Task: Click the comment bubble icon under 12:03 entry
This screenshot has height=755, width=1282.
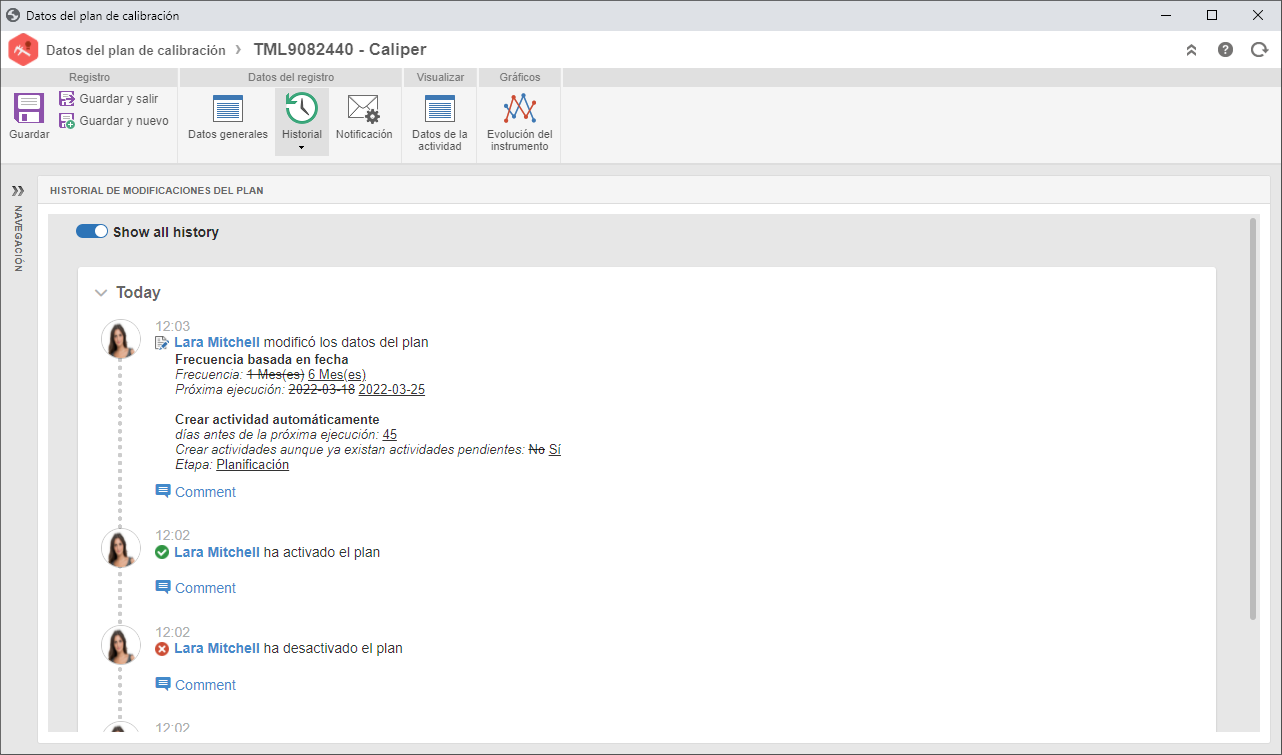Action: (x=163, y=491)
